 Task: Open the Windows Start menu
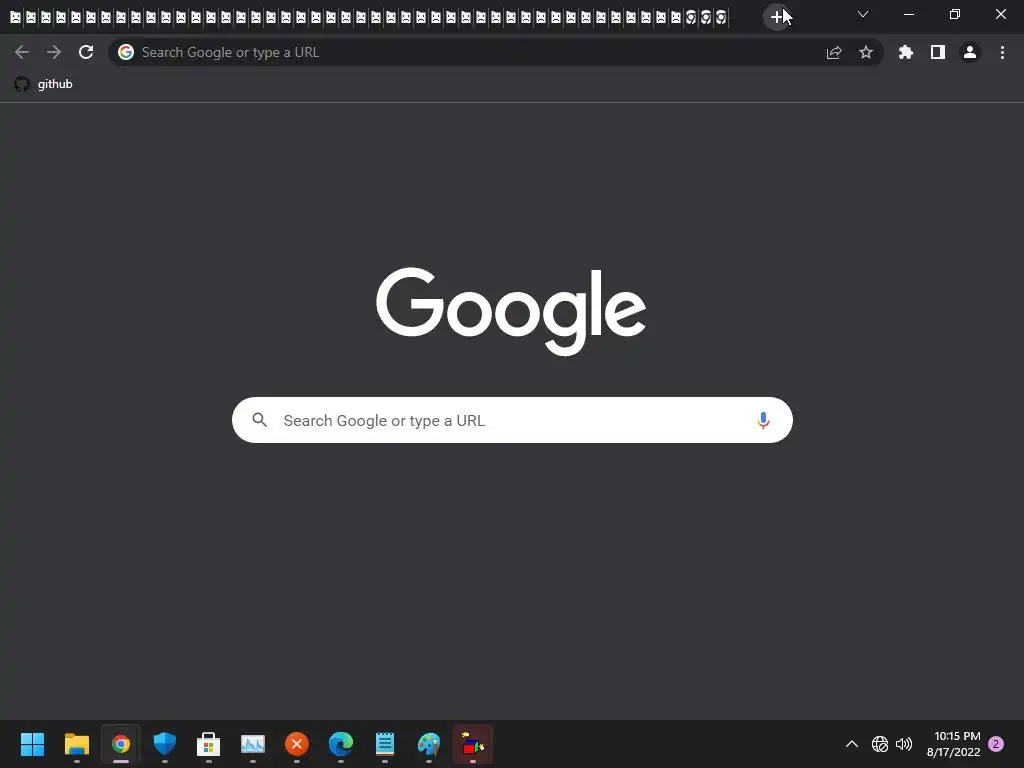pos(32,744)
